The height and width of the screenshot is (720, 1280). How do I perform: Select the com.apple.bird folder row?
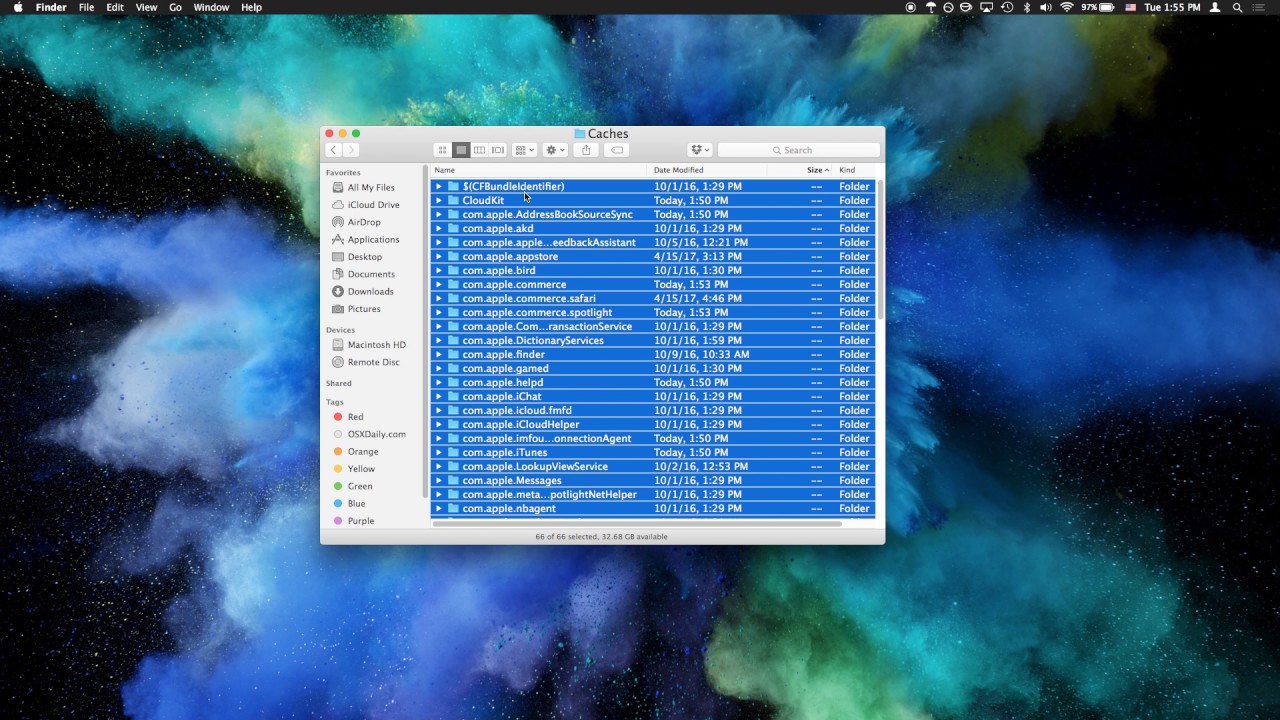pos(653,271)
